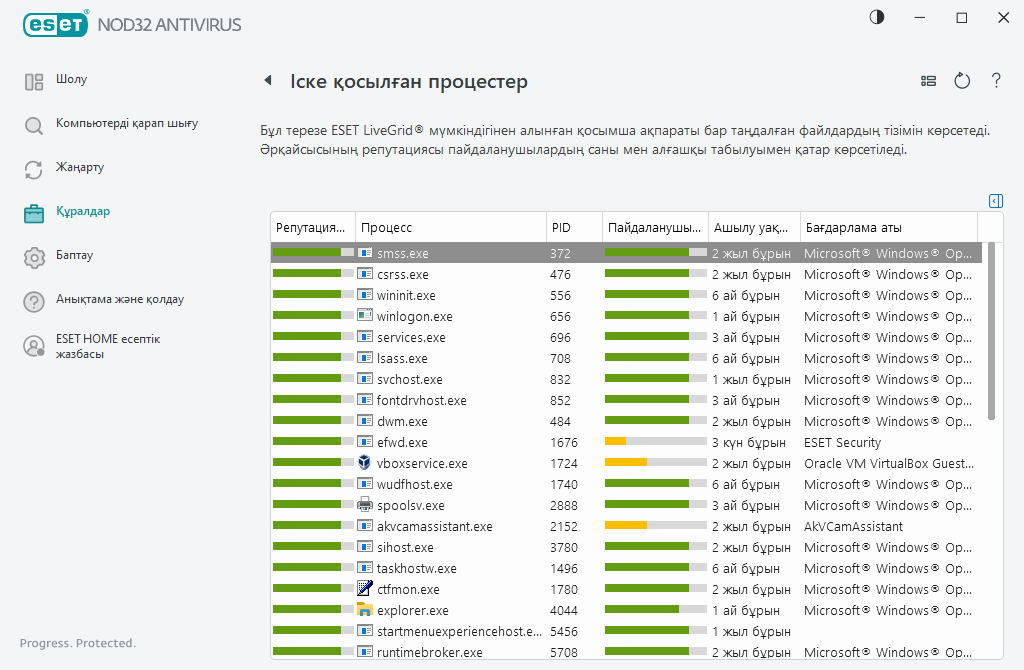Image resolution: width=1024 pixels, height=670 pixels.
Task: Click the list view options icon
Action: [x=928, y=81]
